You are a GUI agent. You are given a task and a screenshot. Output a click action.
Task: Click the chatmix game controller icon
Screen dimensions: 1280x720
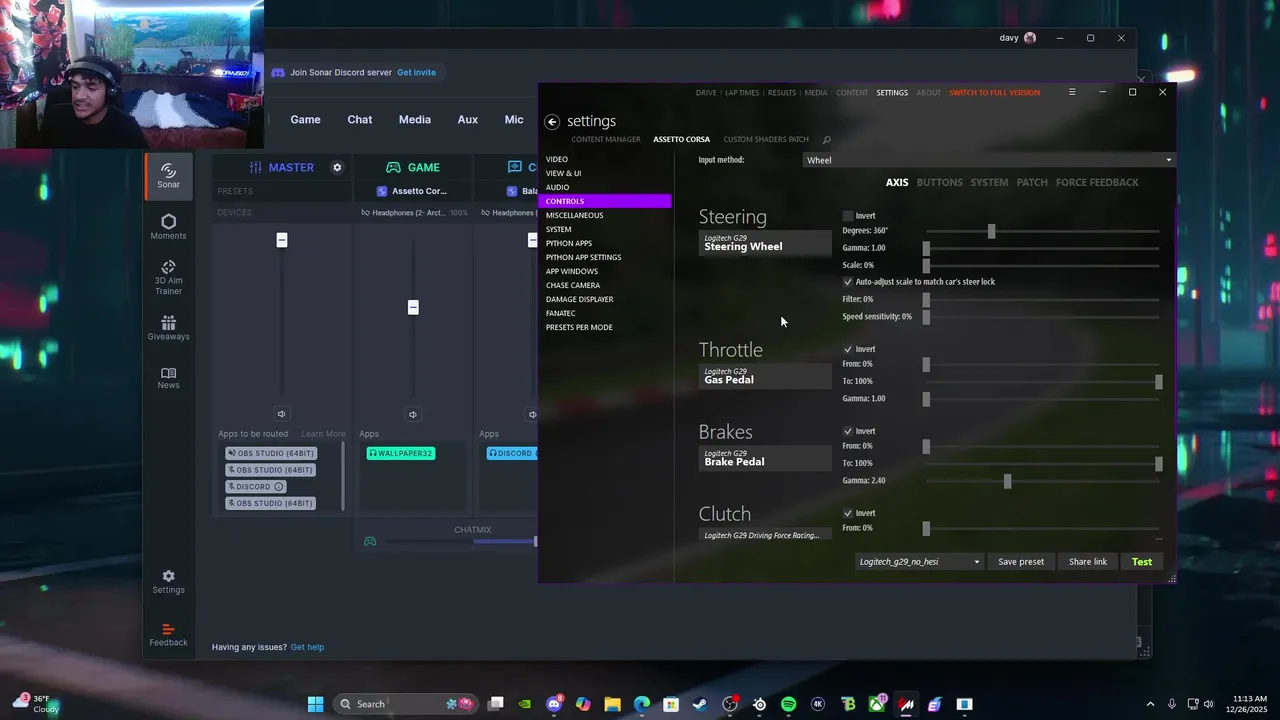[370, 541]
